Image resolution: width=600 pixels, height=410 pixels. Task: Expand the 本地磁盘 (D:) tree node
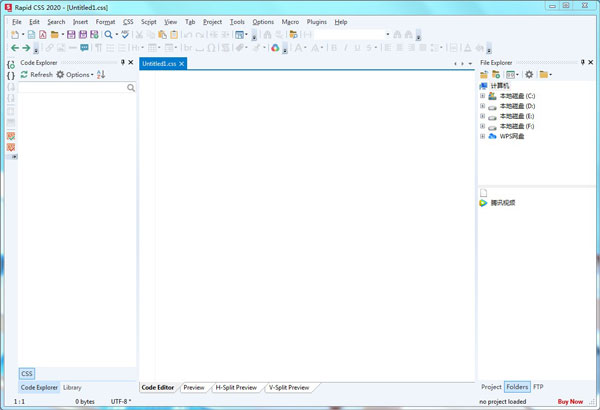[483, 106]
